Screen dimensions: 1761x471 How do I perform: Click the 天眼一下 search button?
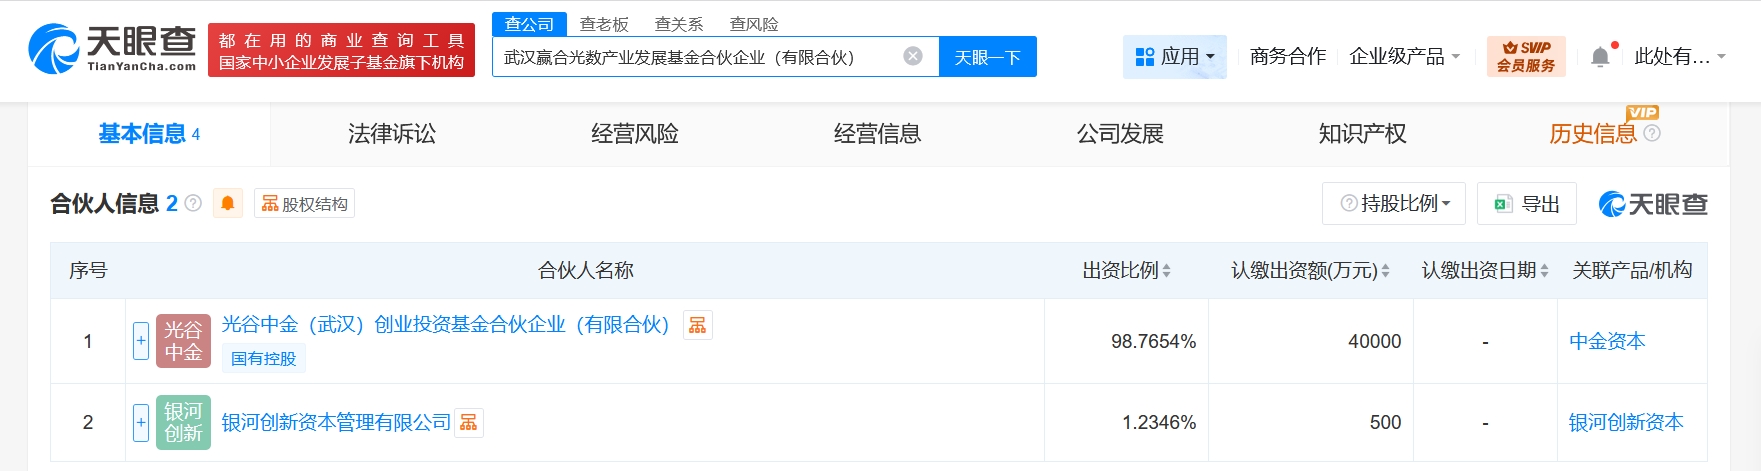click(x=987, y=57)
